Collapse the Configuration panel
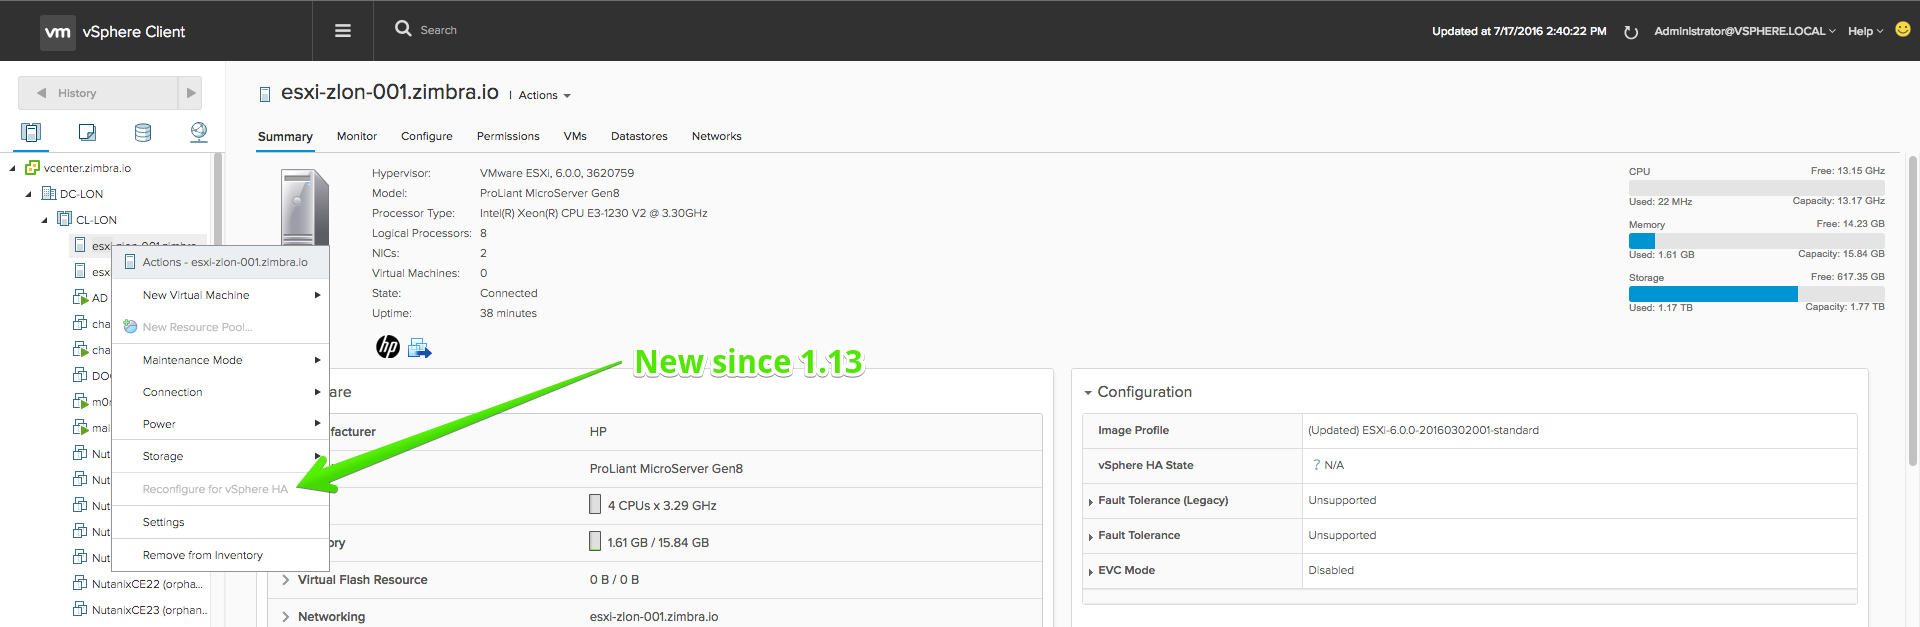The image size is (1920, 627). pyautogui.click(x=1088, y=393)
